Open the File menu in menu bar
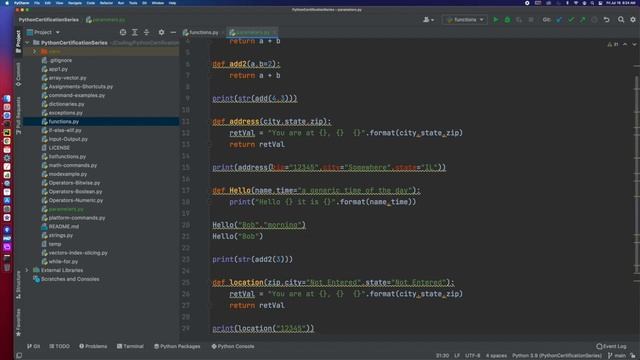Viewport: 640px width, 360px height. [x=37, y=3]
